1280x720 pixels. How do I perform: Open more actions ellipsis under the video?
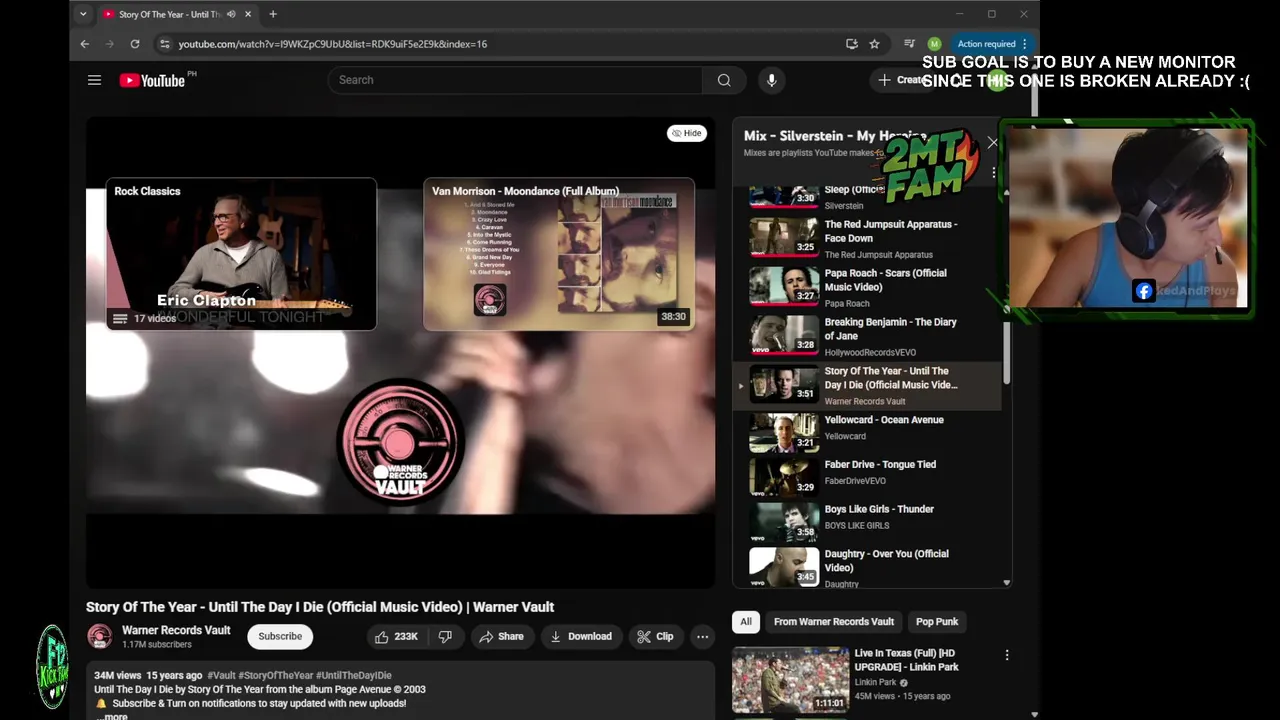(702, 636)
